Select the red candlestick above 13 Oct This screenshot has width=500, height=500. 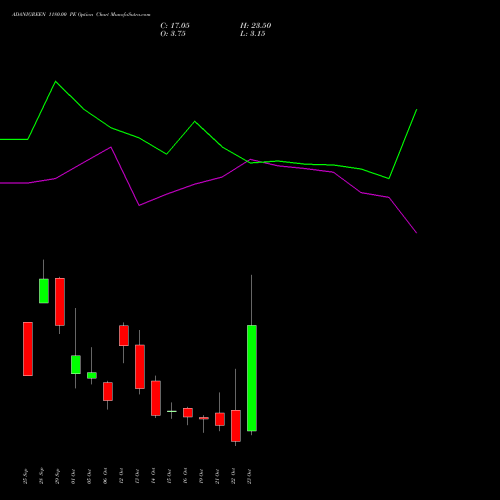140,367
